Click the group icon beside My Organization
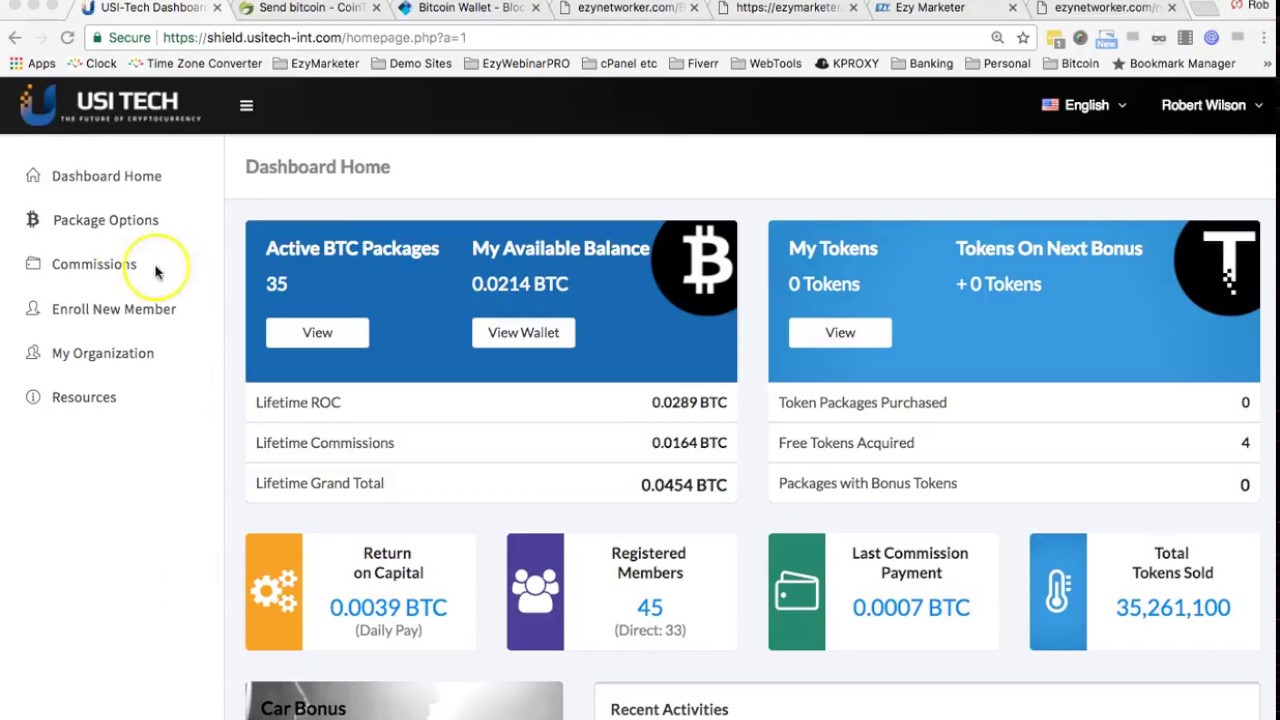The image size is (1280, 720). coord(33,352)
